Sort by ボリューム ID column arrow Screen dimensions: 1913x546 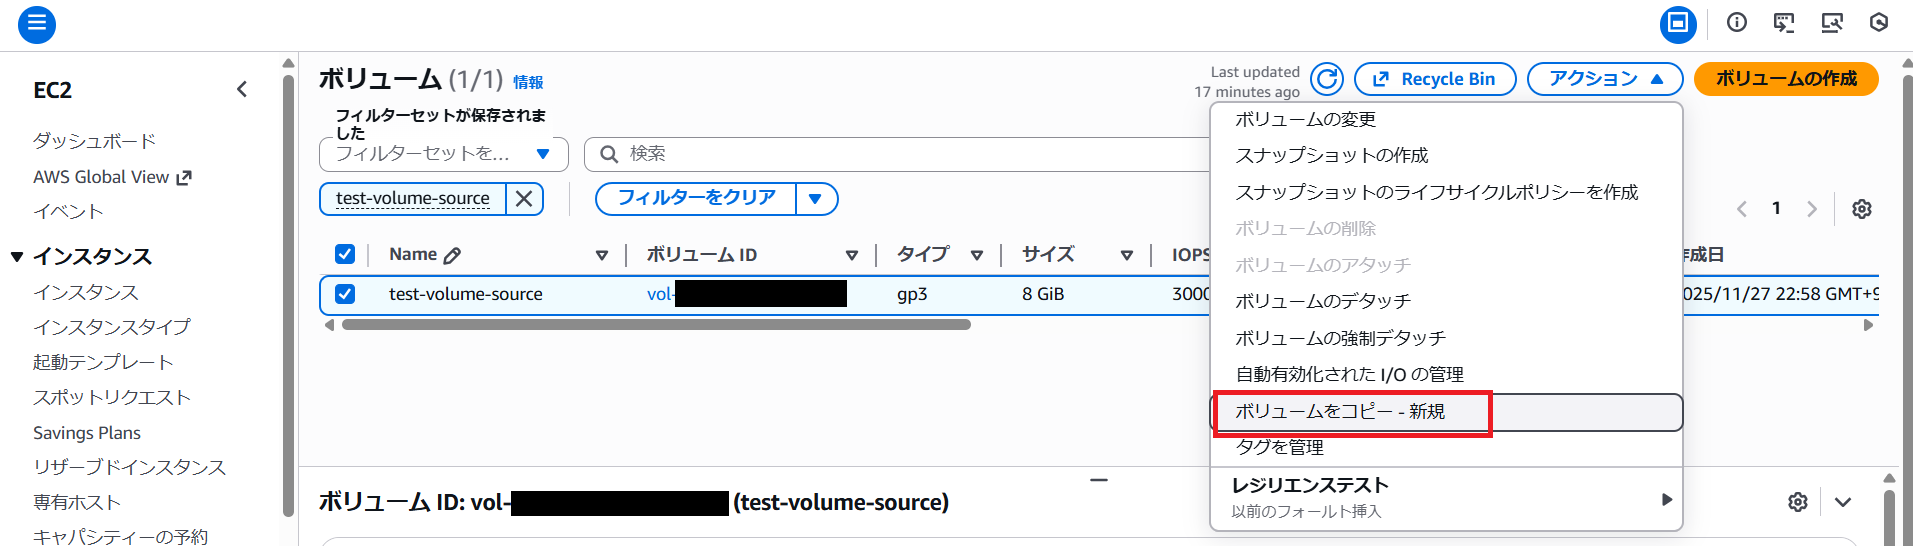(852, 255)
